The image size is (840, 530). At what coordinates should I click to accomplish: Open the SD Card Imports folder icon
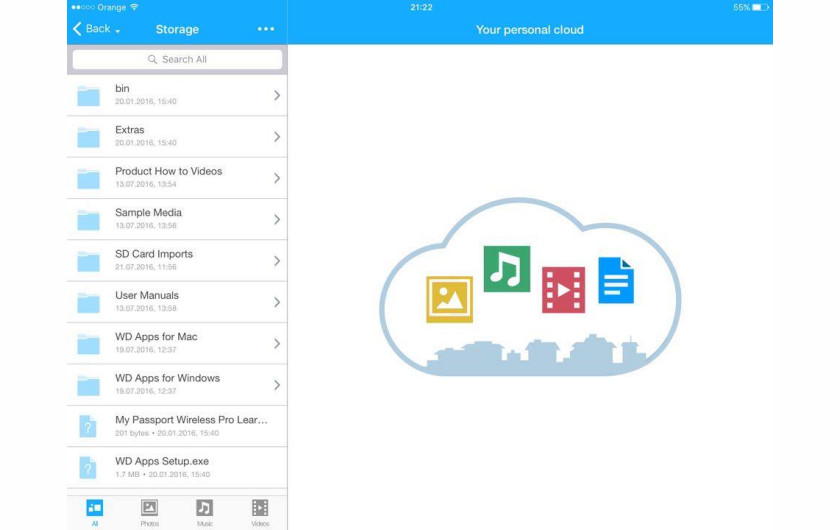(x=88, y=261)
